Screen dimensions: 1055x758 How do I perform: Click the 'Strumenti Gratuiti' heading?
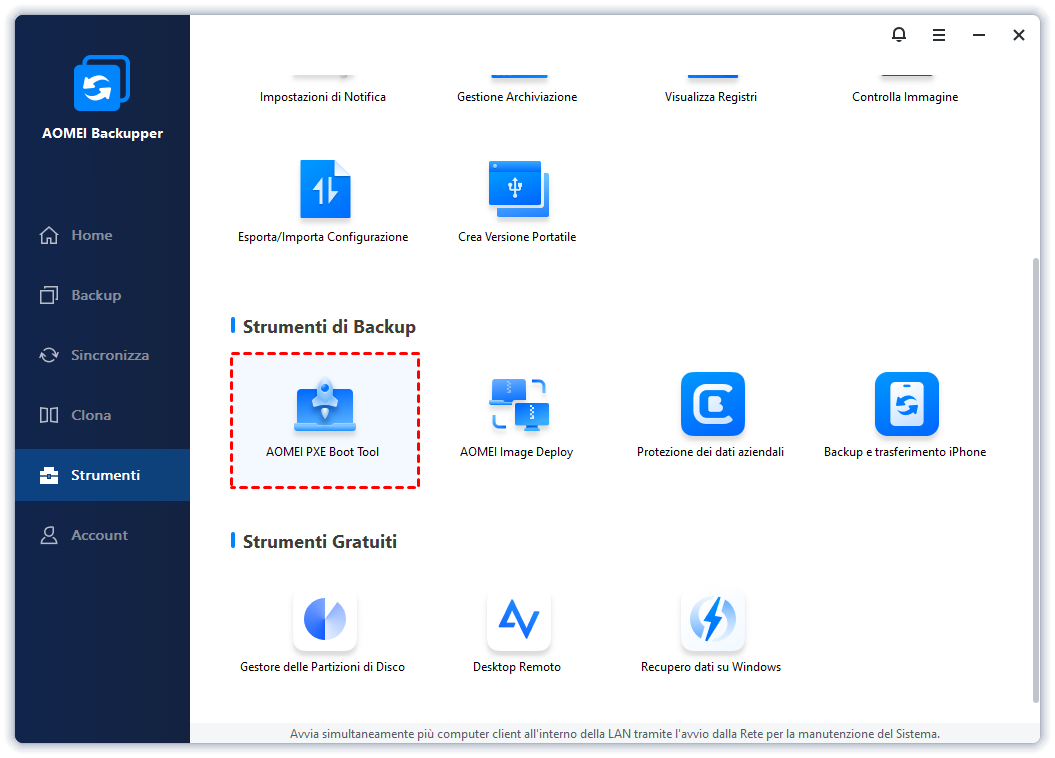click(320, 541)
